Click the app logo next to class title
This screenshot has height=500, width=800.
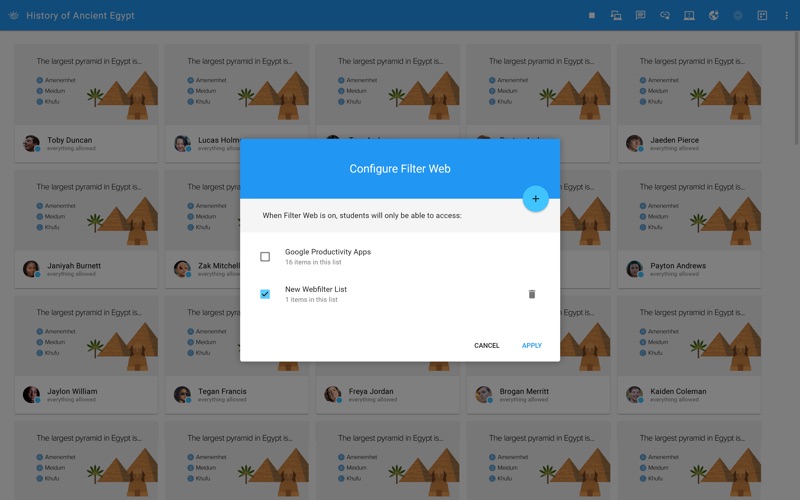14,15
